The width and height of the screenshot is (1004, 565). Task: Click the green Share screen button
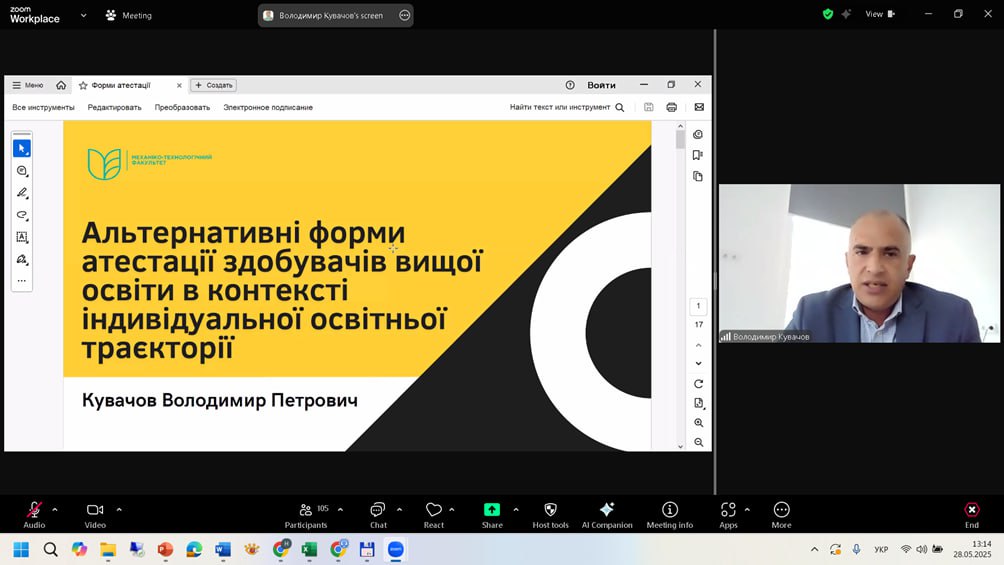[492, 510]
